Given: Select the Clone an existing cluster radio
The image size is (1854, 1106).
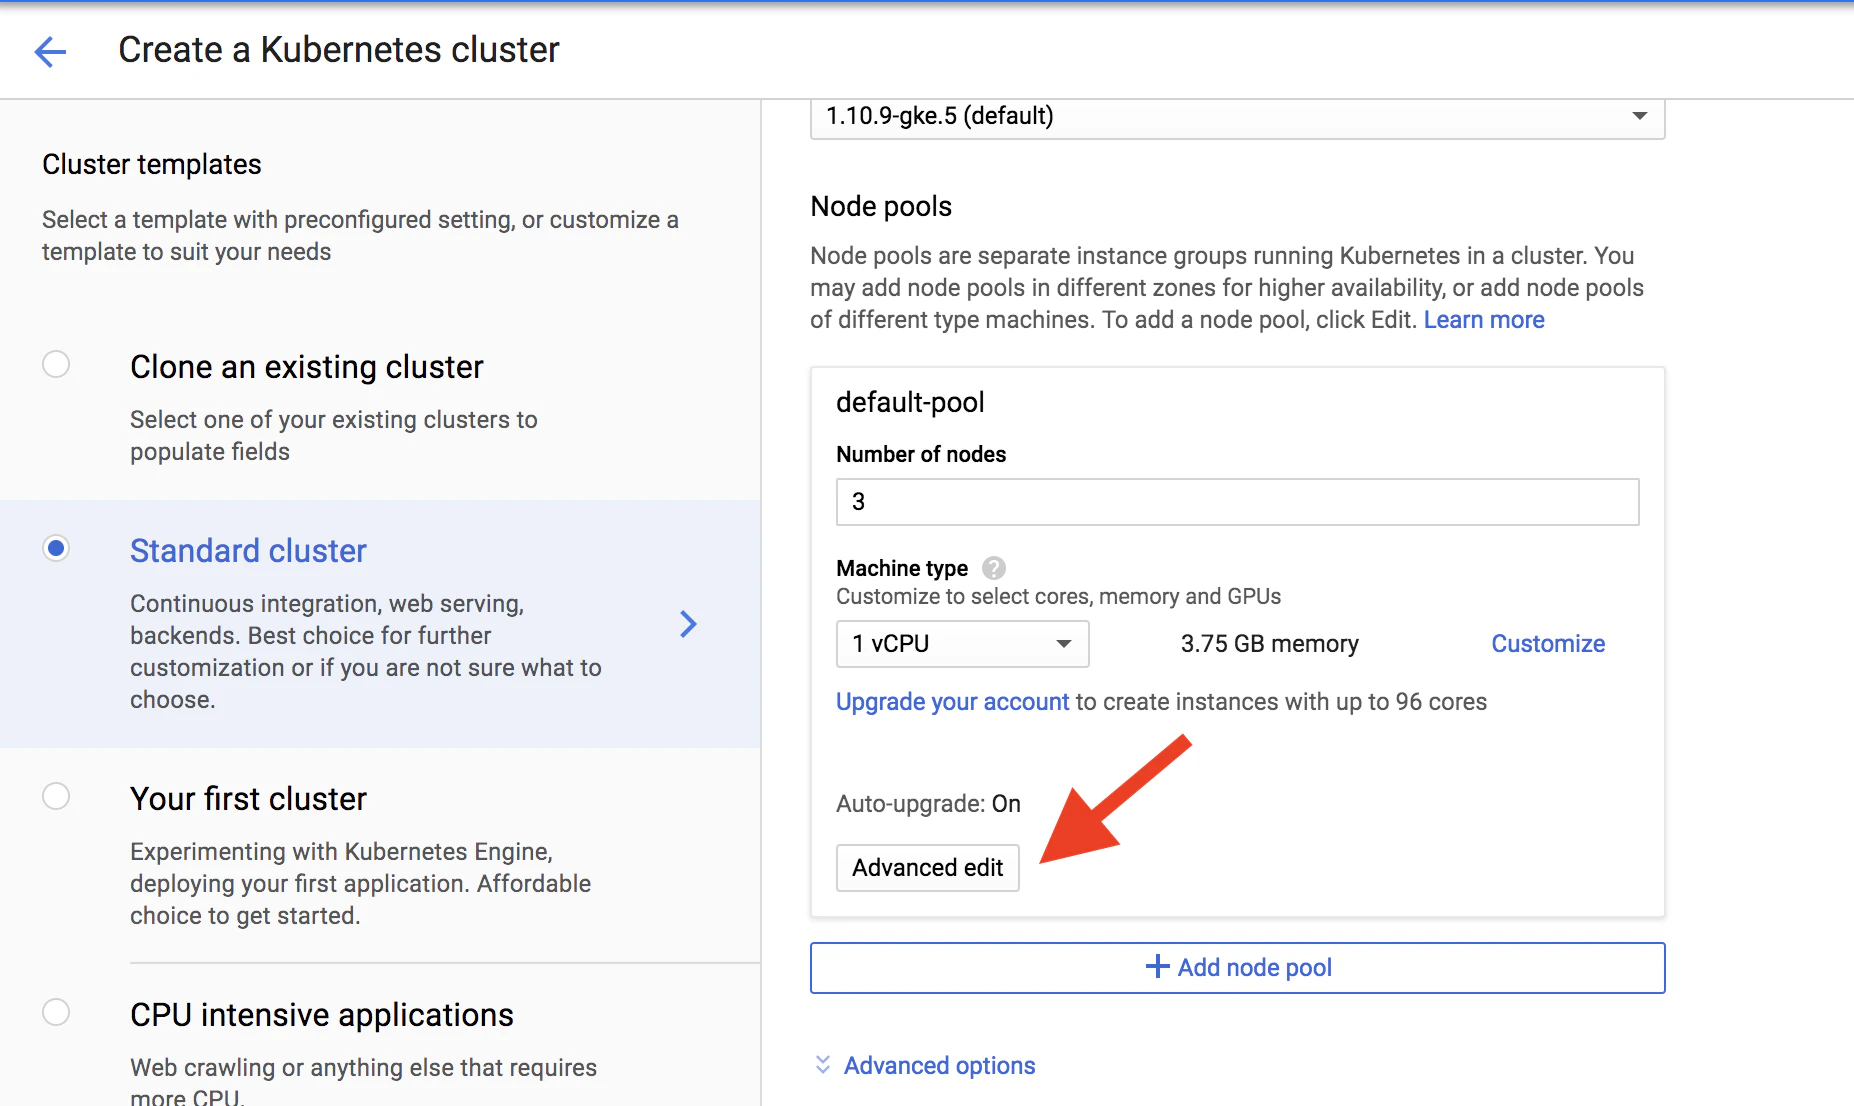Looking at the screenshot, I should tap(56, 364).
